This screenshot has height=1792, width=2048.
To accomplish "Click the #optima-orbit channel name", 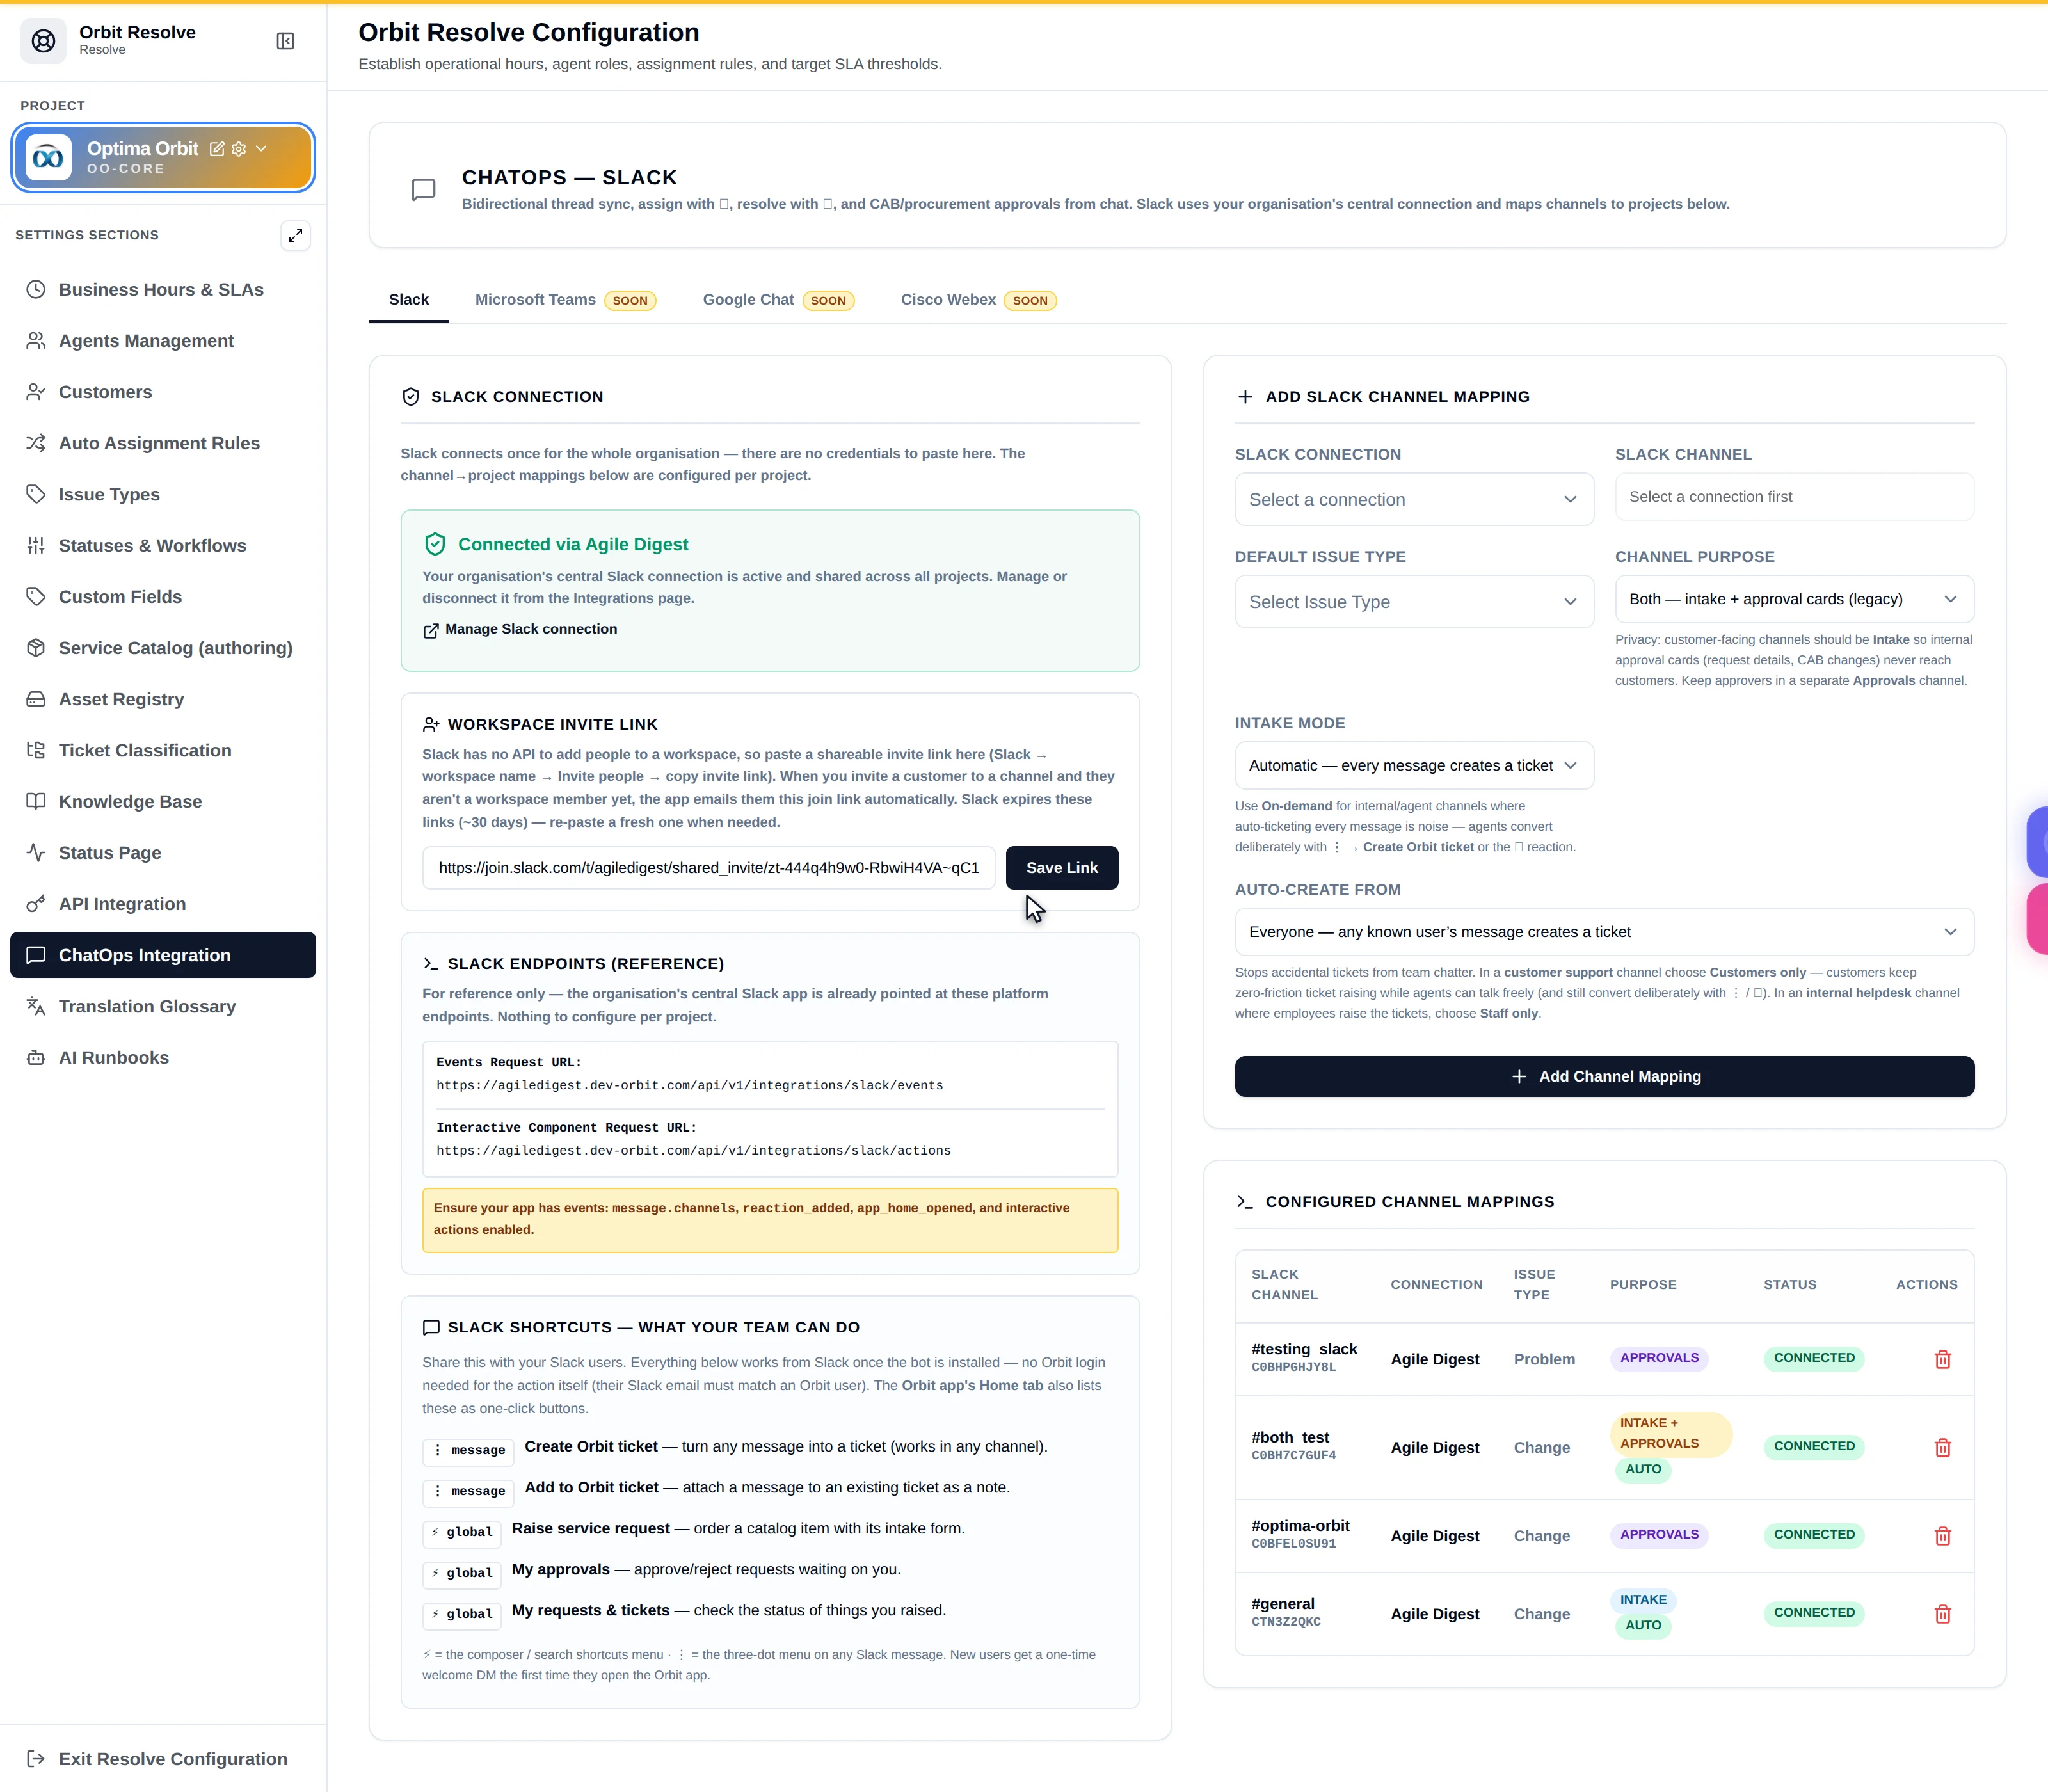I will click(1300, 1526).
